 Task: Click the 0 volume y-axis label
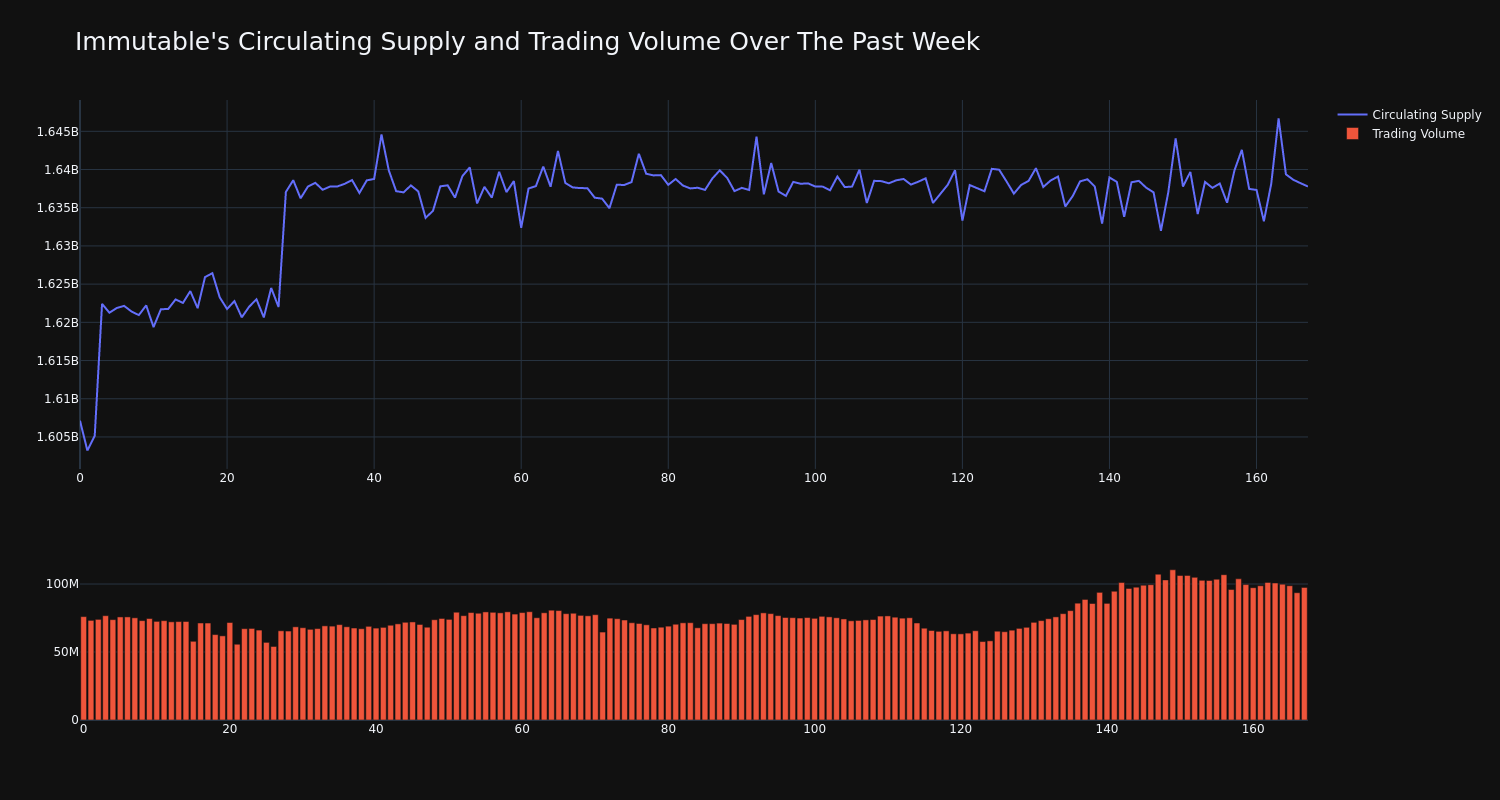pos(75,720)
